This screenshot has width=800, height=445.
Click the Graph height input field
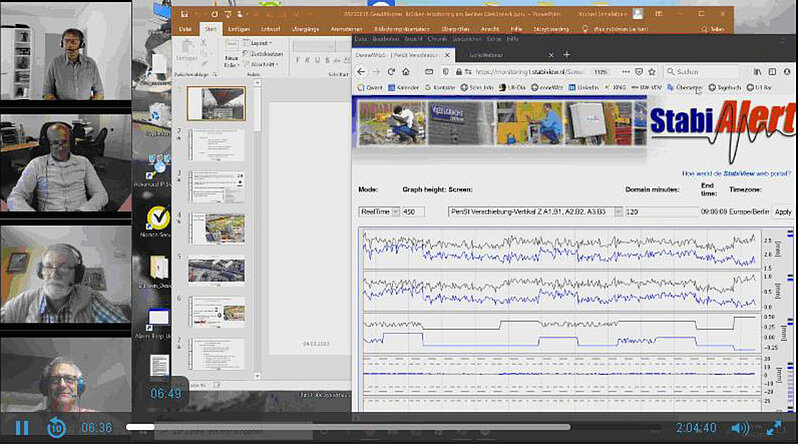coord(414,212)
